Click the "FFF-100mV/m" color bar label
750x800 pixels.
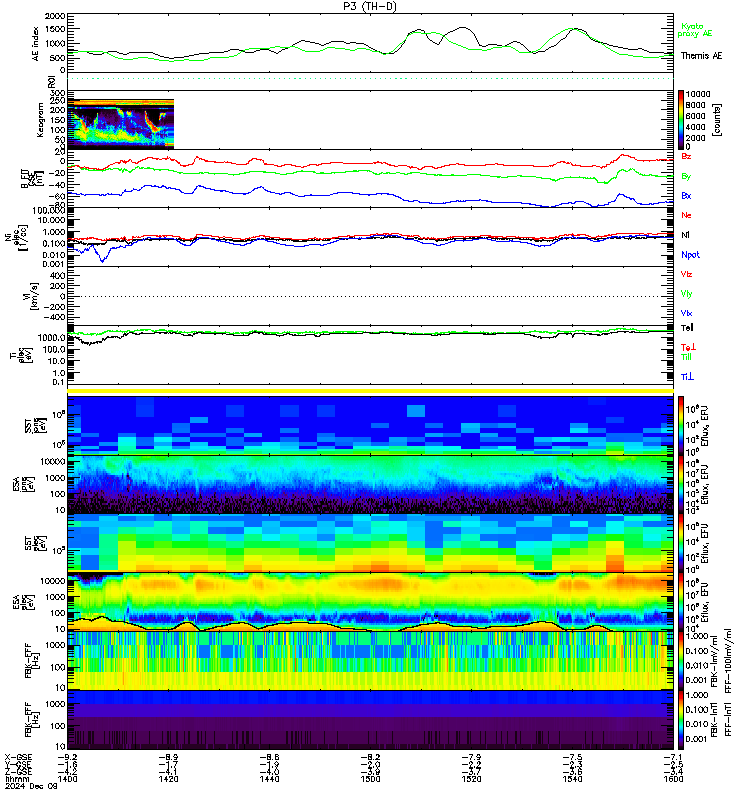[x=728, y=660]
